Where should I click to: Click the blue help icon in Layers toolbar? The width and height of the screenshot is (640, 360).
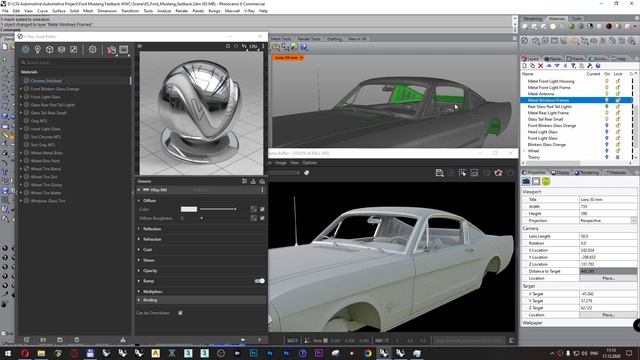[x=598, y=66]
